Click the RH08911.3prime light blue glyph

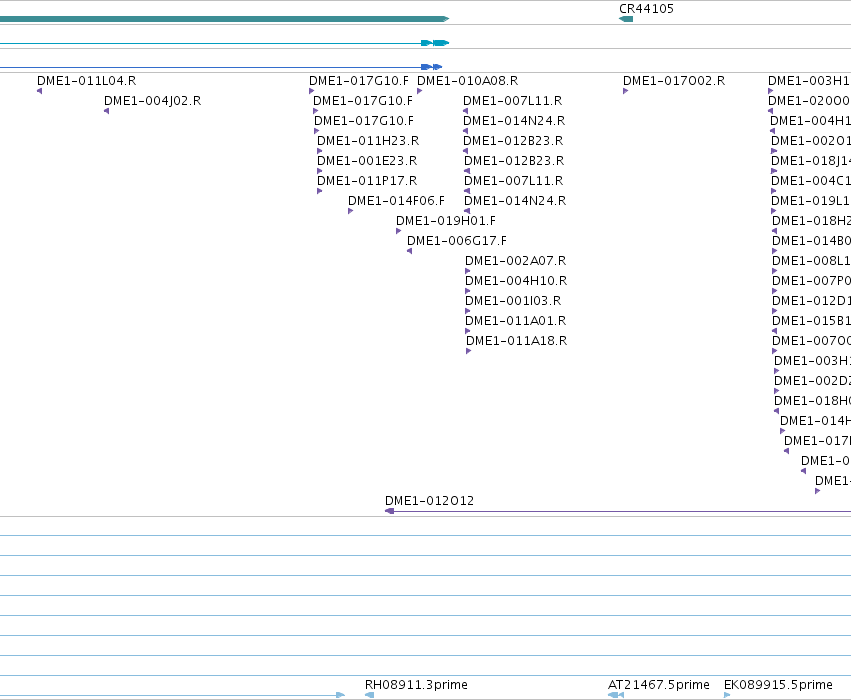coord(370,695)
